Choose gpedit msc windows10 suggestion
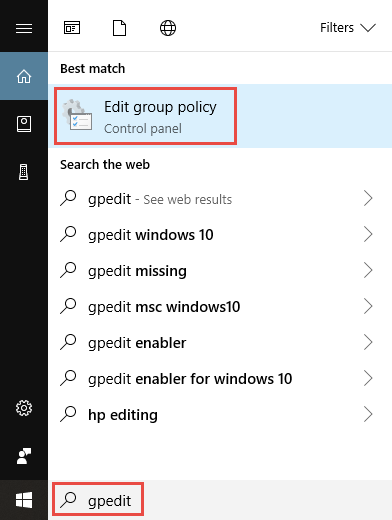The width and height of the screenshot is (392, 520). pyautogui.click(x=220, y=307)
